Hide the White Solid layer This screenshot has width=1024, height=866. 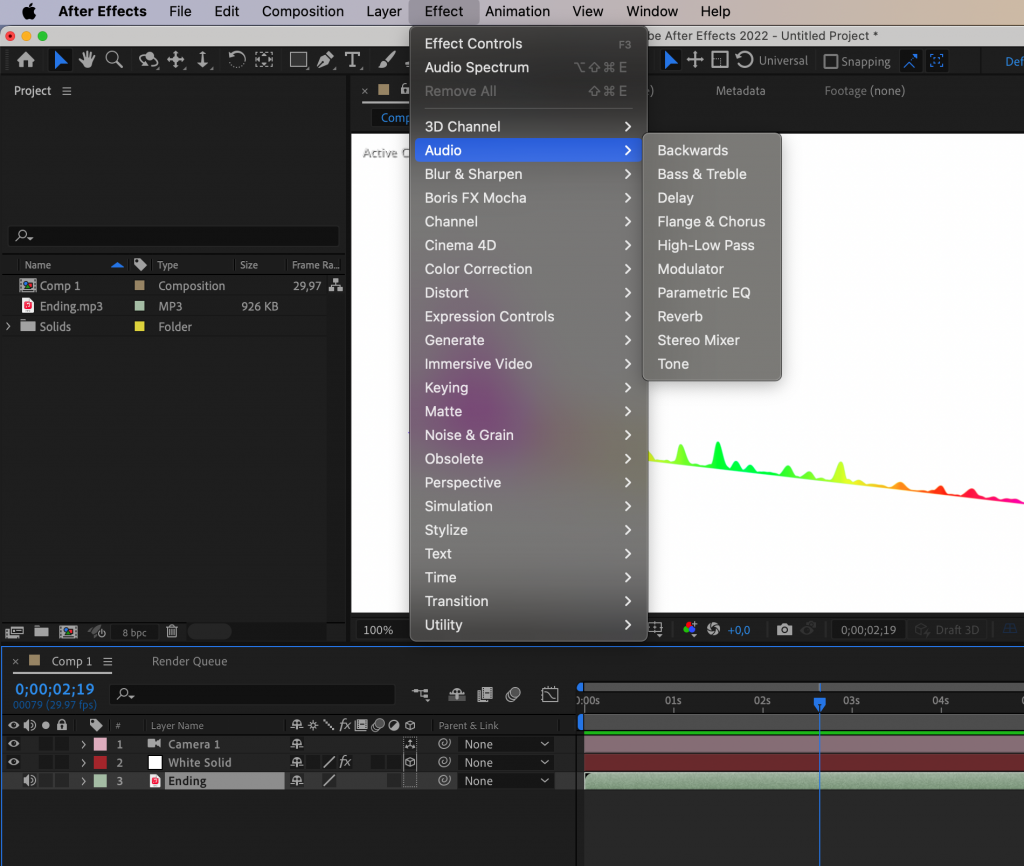tap(14, 762)
